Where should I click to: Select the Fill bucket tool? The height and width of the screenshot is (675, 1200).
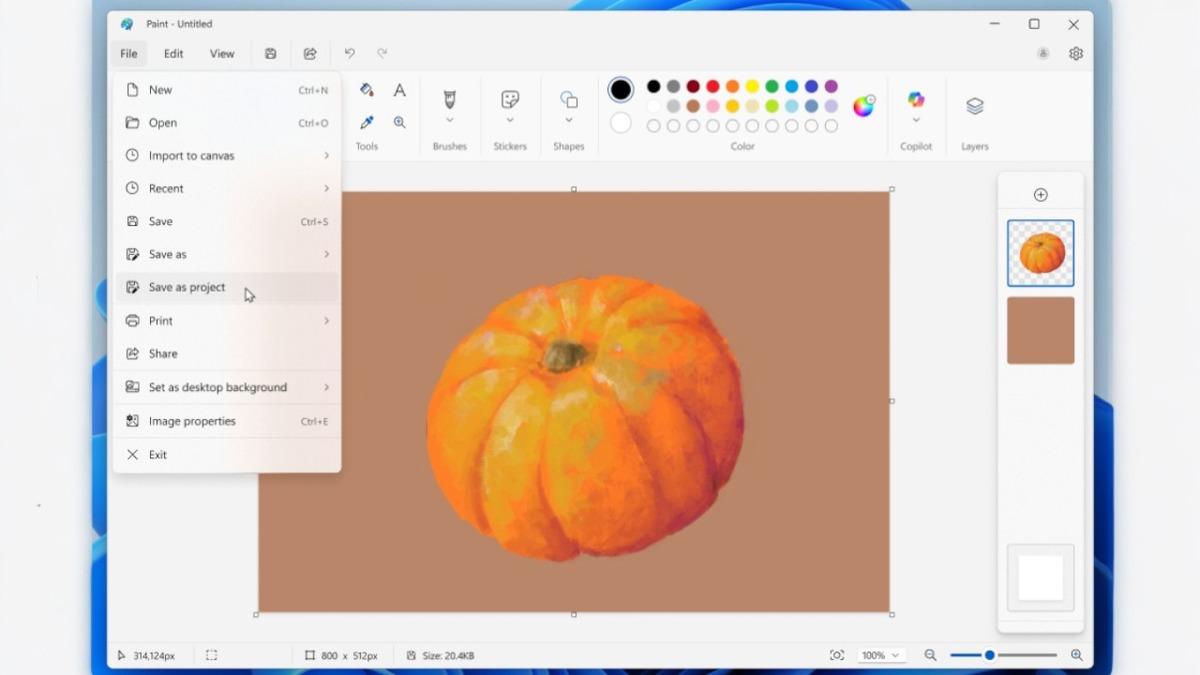click(367, 90)
